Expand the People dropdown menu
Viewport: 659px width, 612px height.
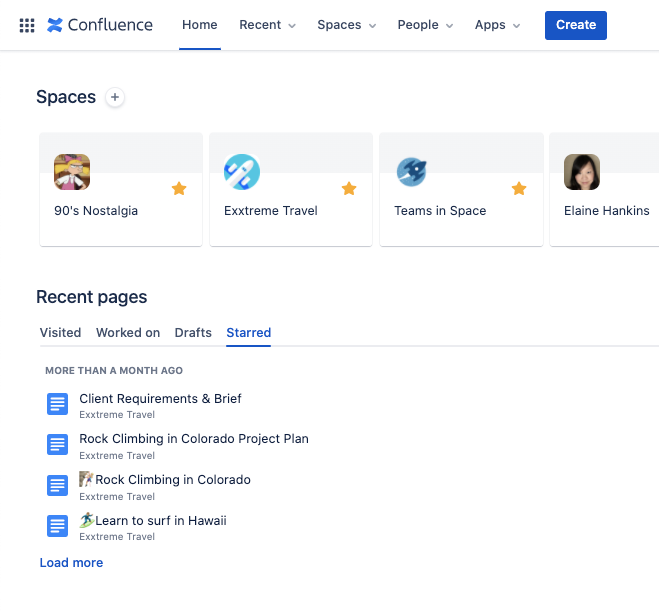(425, 25)
